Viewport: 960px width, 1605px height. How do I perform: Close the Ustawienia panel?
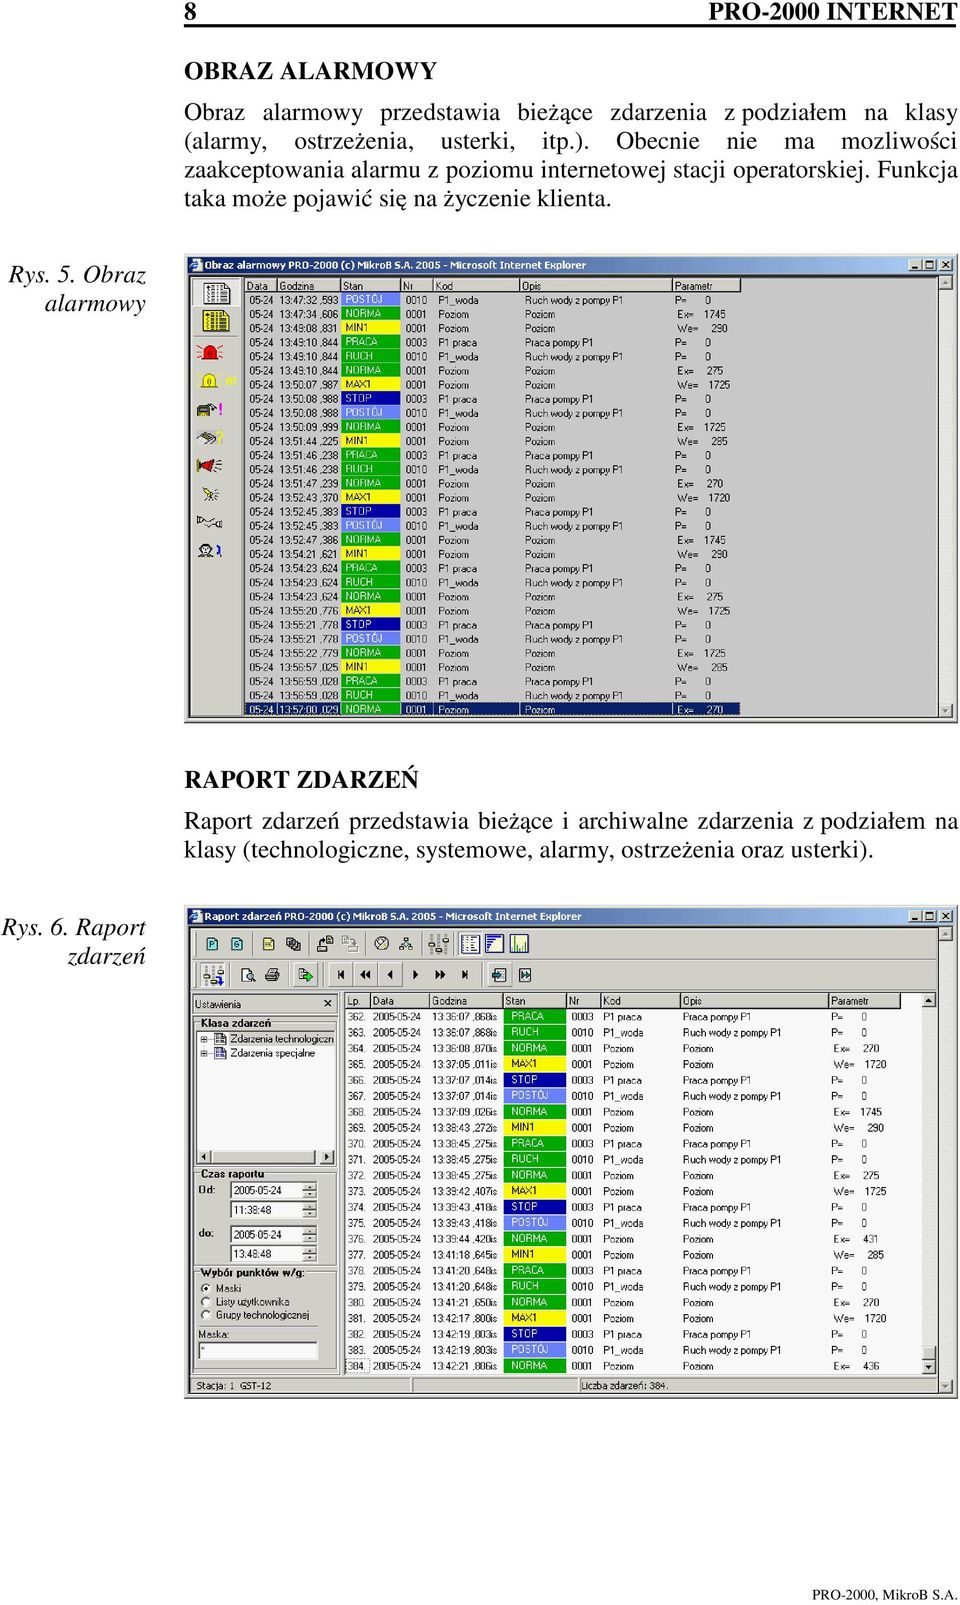click(x=327, y=1003)
